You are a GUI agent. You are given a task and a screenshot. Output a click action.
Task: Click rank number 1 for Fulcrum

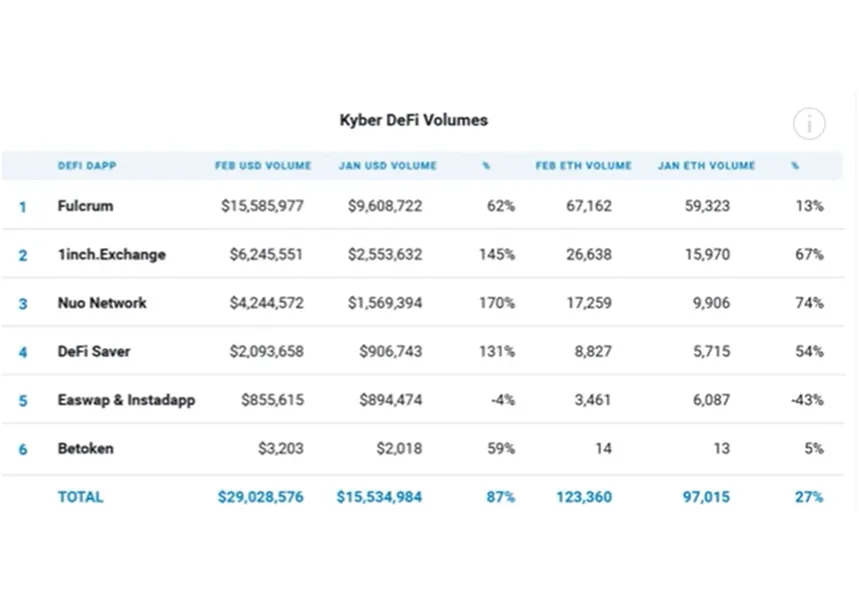[22, 207]
